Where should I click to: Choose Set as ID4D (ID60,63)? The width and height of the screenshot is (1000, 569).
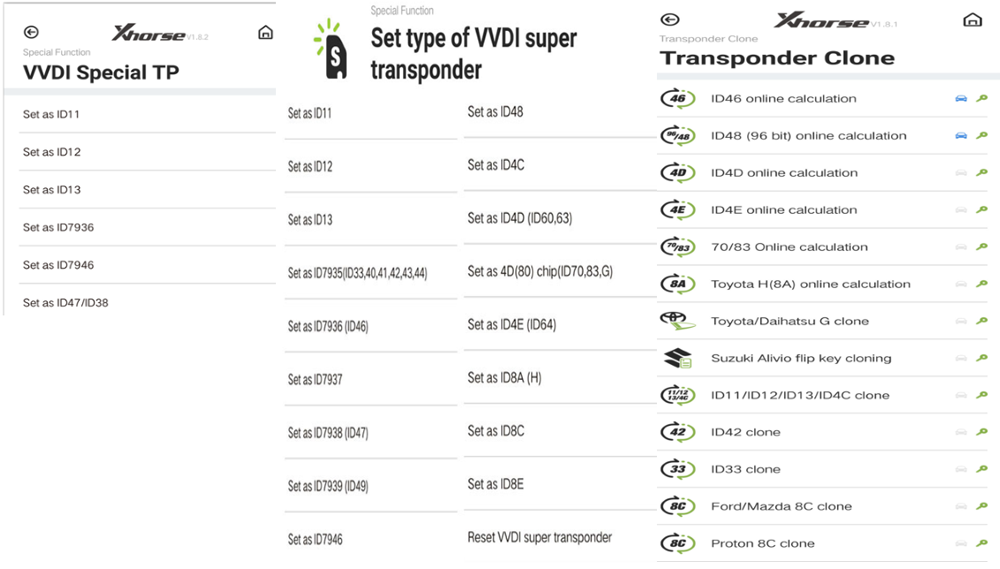coord(519,218)
